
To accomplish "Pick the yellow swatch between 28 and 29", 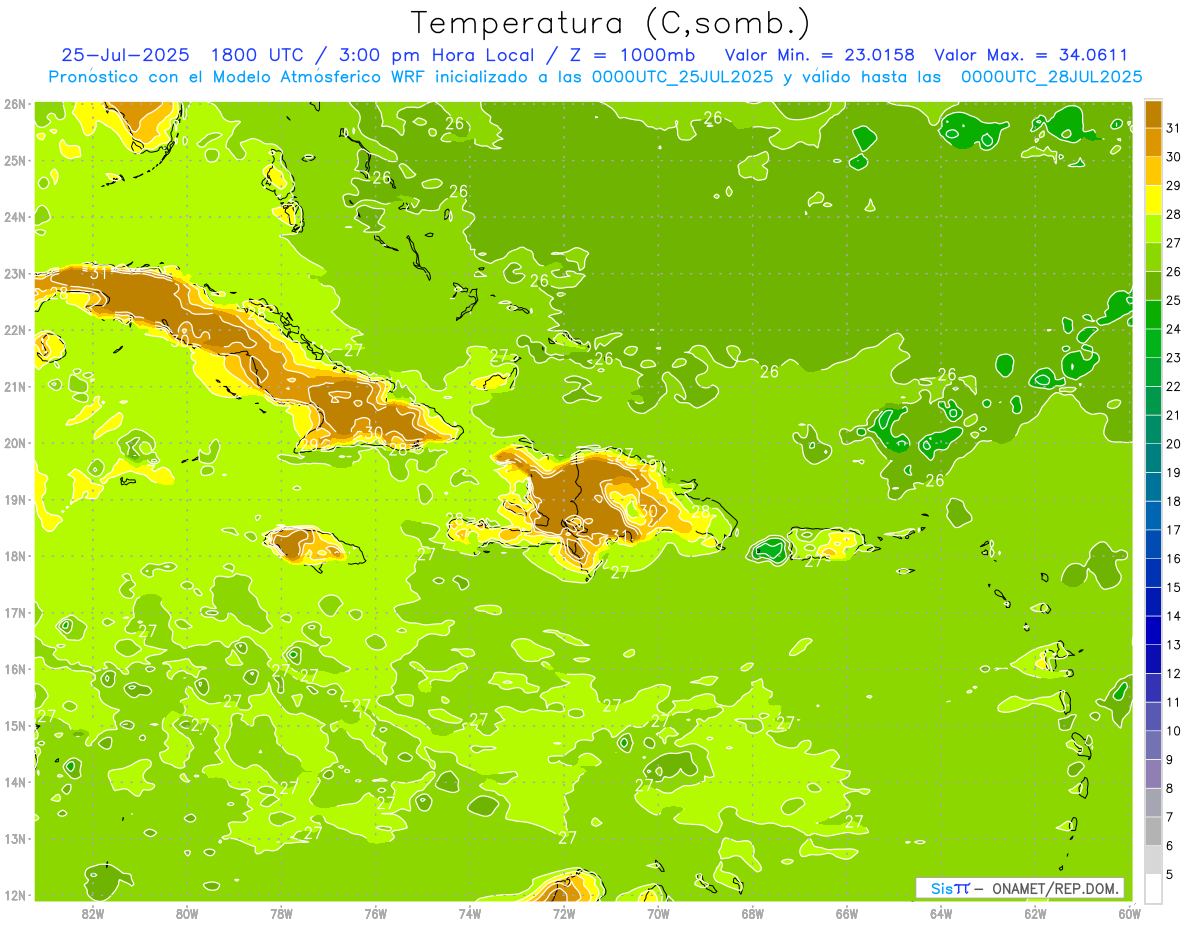I will tap(1153, 200).
